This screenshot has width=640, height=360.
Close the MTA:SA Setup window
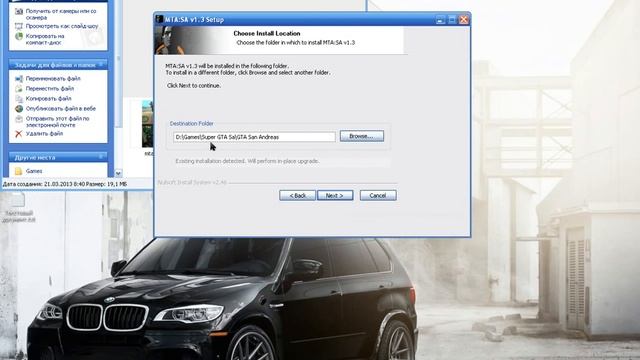pyautogui.click(x=464, y=20)
